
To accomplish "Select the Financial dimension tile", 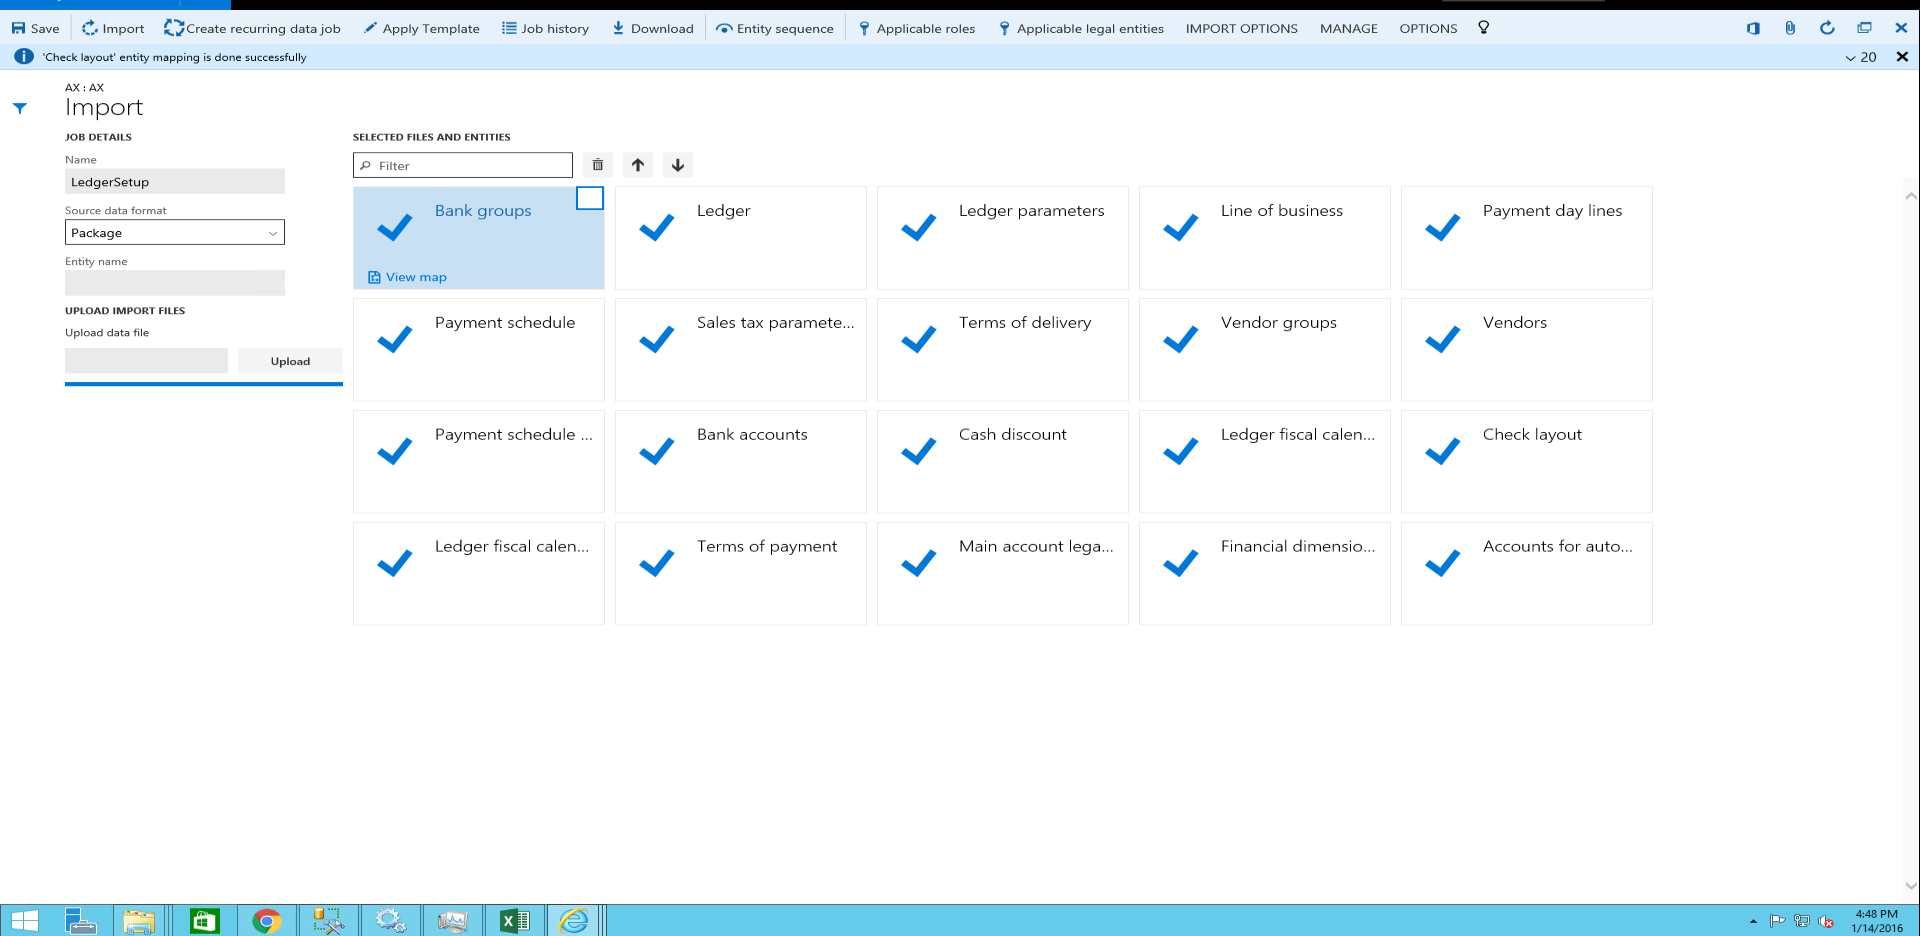I will pos(1265,574).
